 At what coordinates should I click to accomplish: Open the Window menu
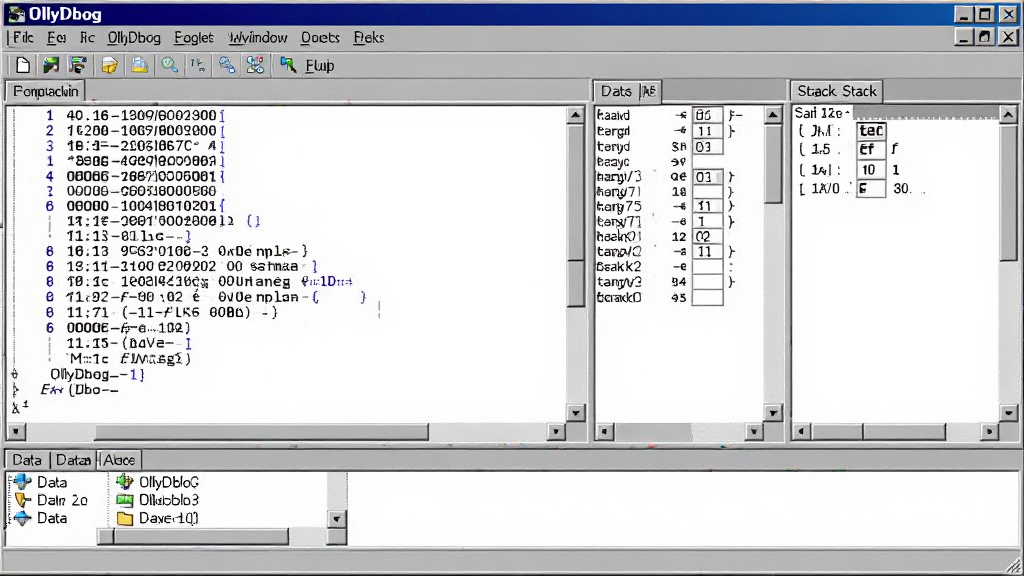click(x=258, y=38)
